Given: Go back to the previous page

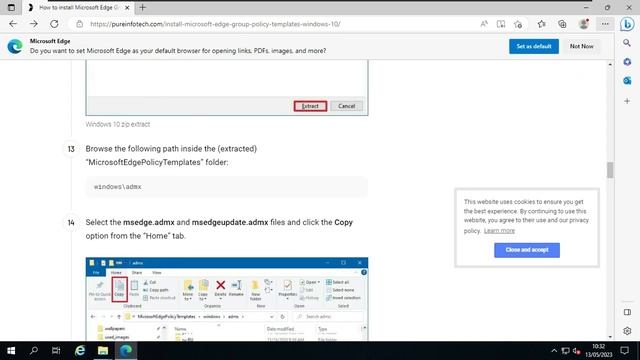Looking at the screenshot, I should point(13,24).
